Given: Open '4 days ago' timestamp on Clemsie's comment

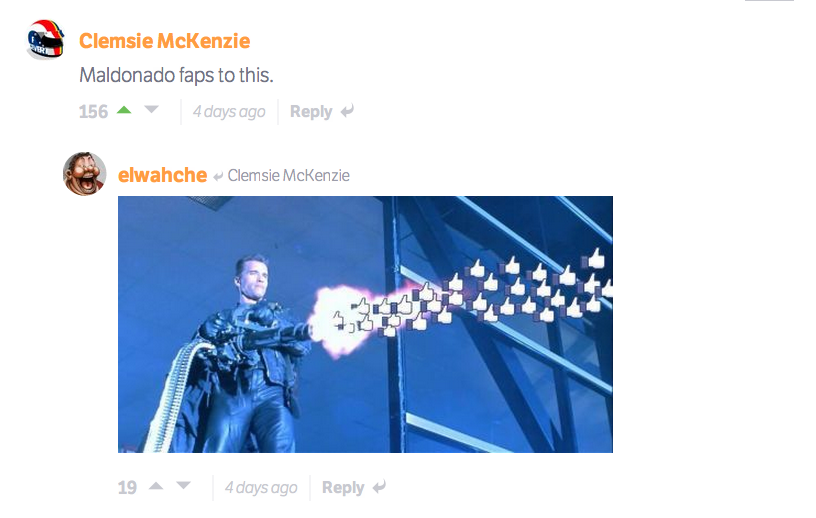Looking at the screenshot, I should [229, 111].
